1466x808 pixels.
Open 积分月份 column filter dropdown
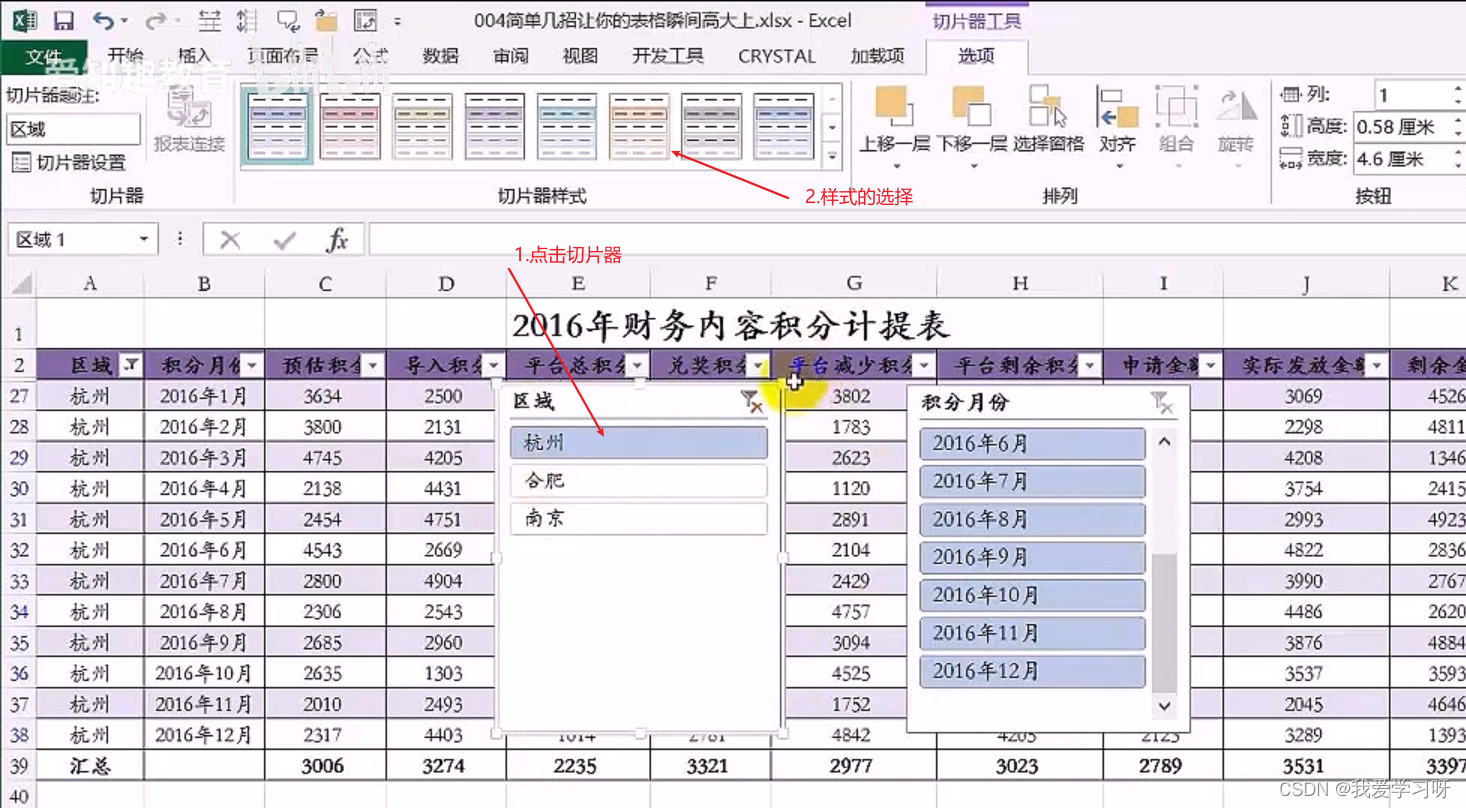tap(252, 366)
